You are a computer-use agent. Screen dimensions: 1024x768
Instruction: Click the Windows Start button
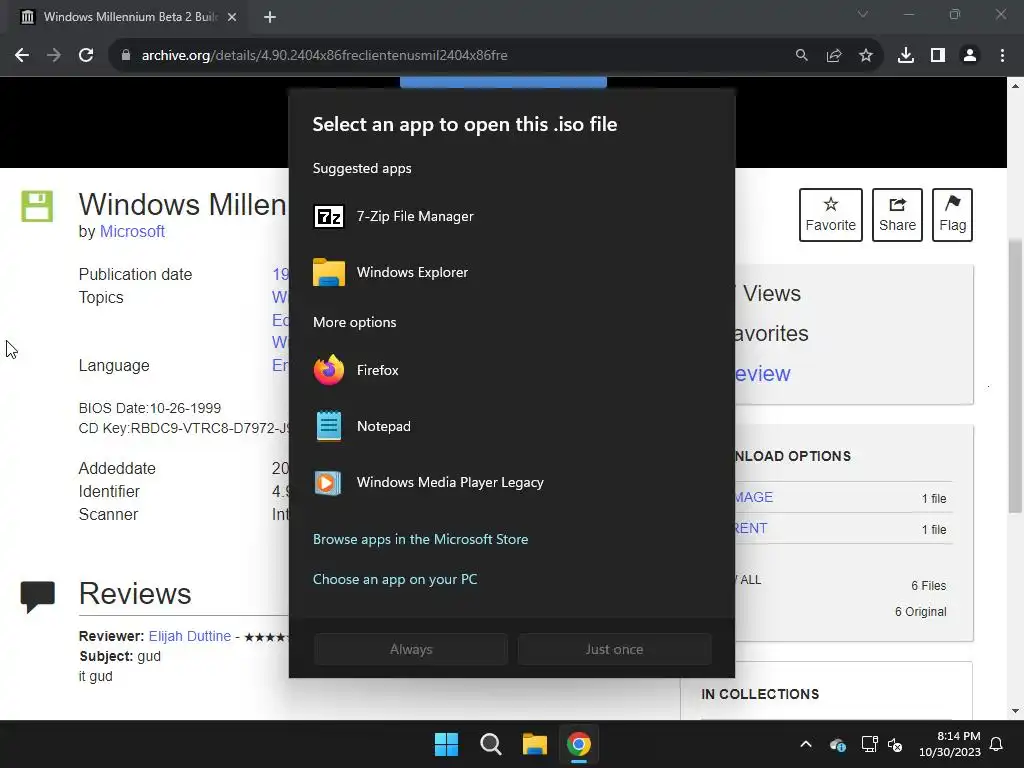pyautogui.click(x=447, y=744)
